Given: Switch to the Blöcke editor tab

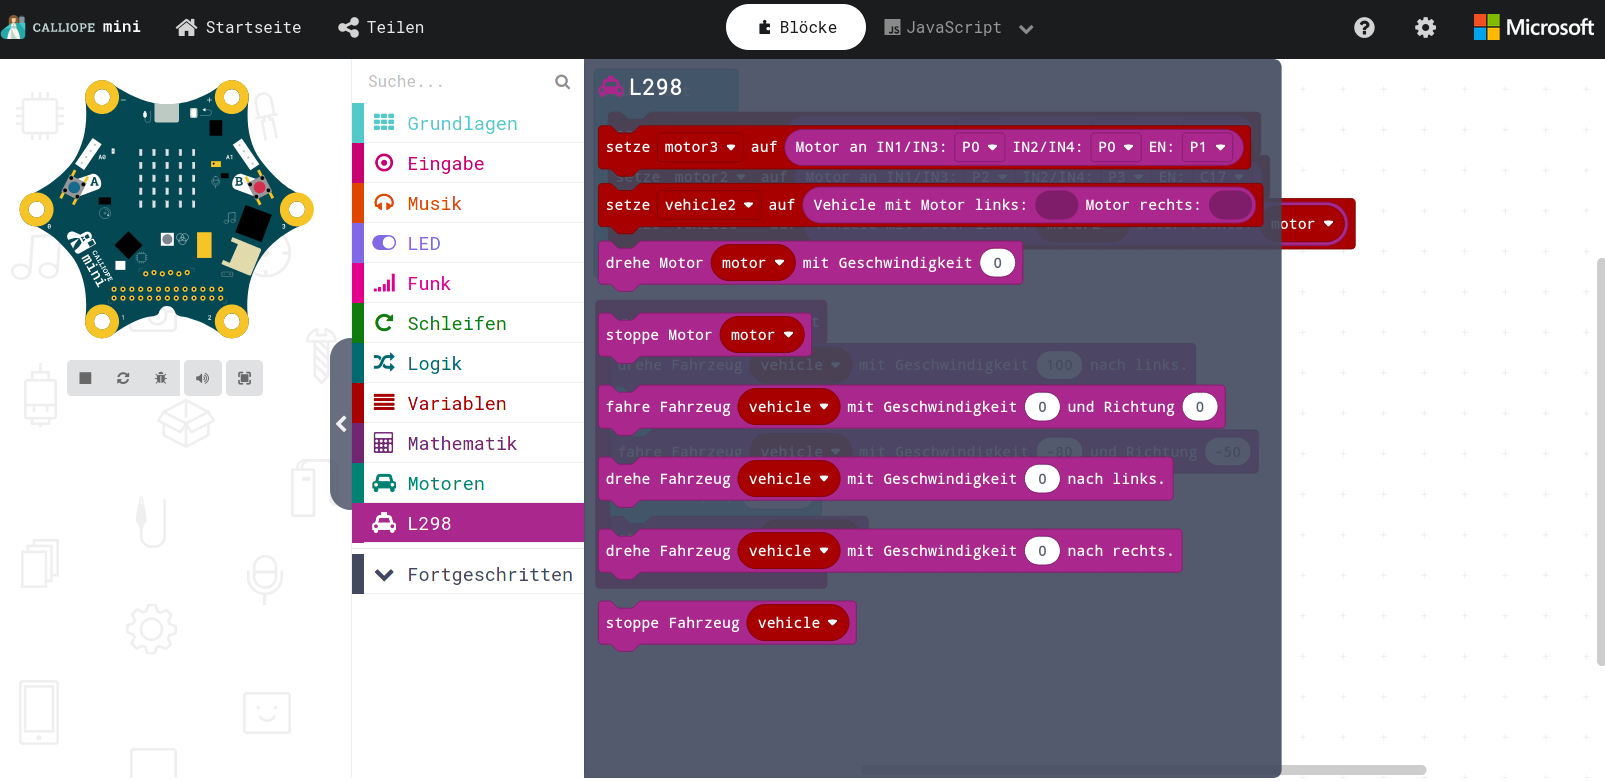Looking at the screenshot, I should (796, 27).
